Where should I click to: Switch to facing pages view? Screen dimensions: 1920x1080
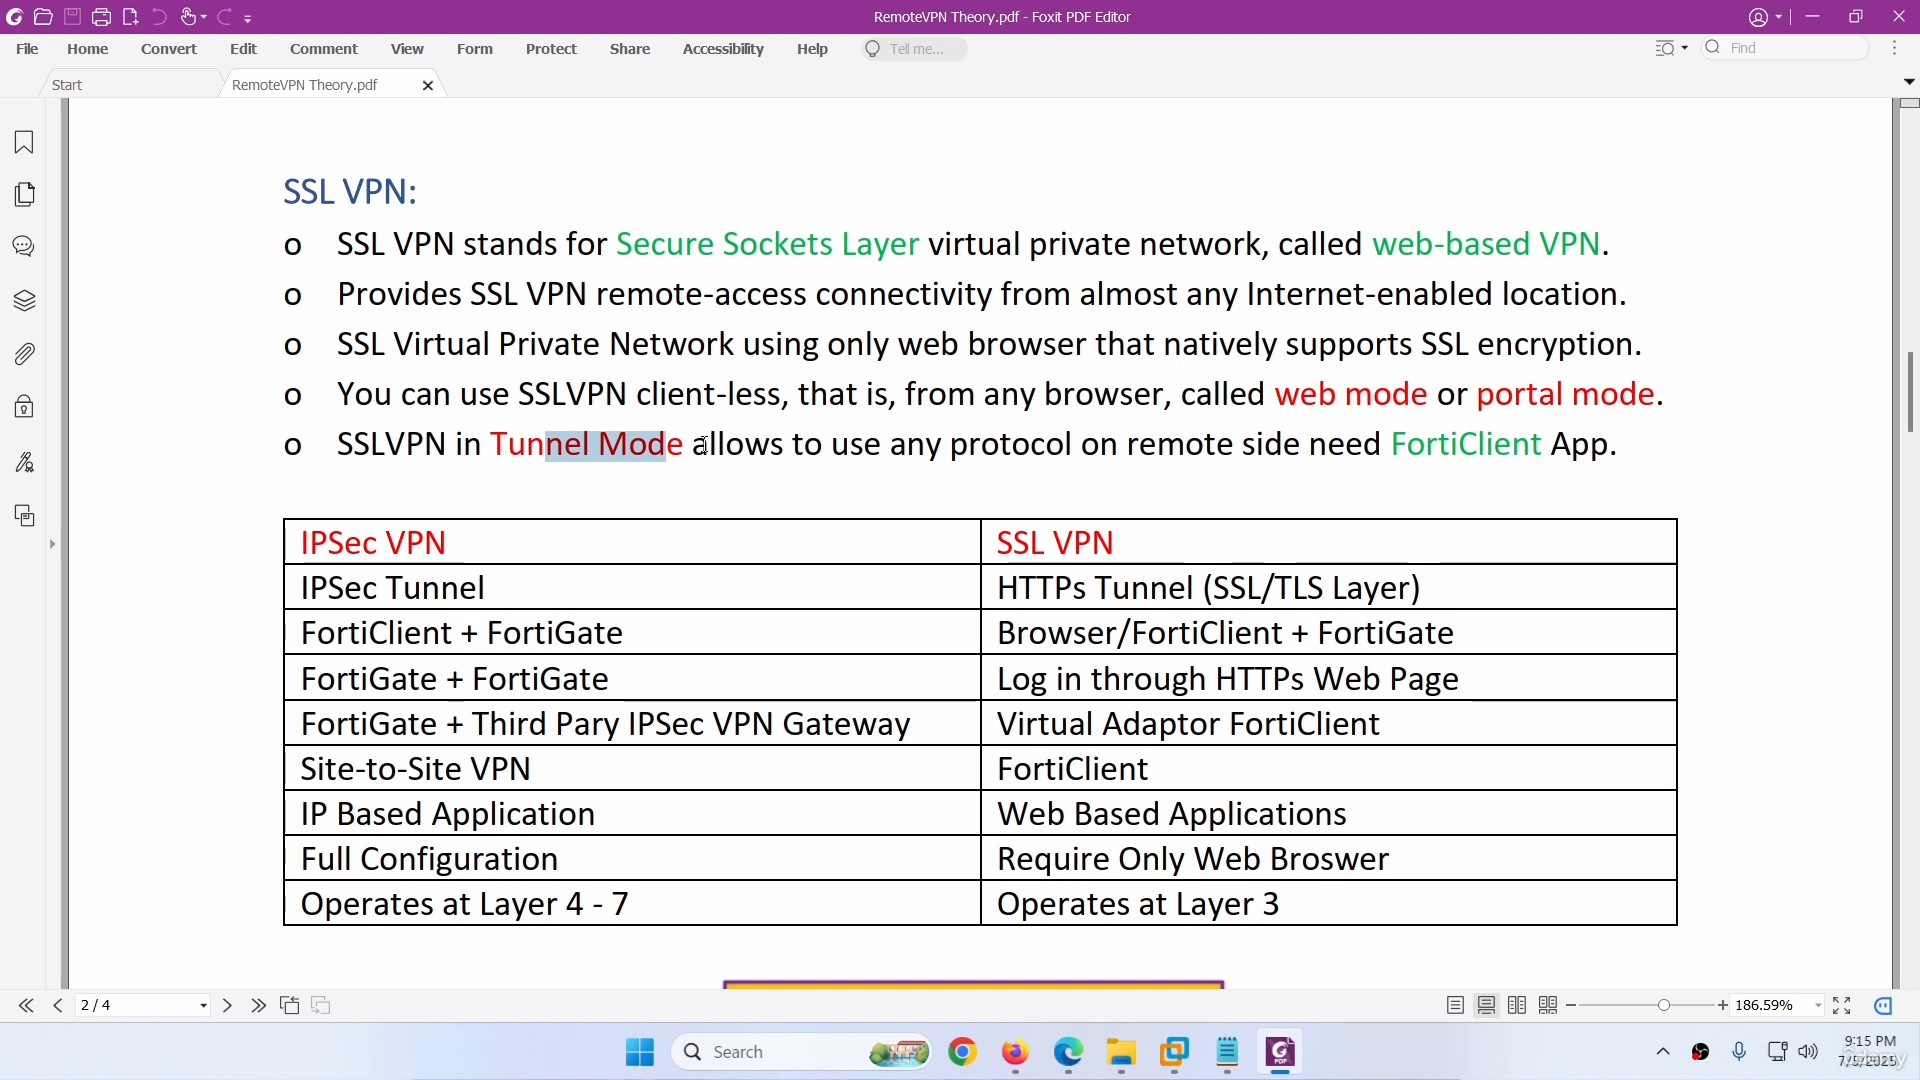(1517, 1005)
